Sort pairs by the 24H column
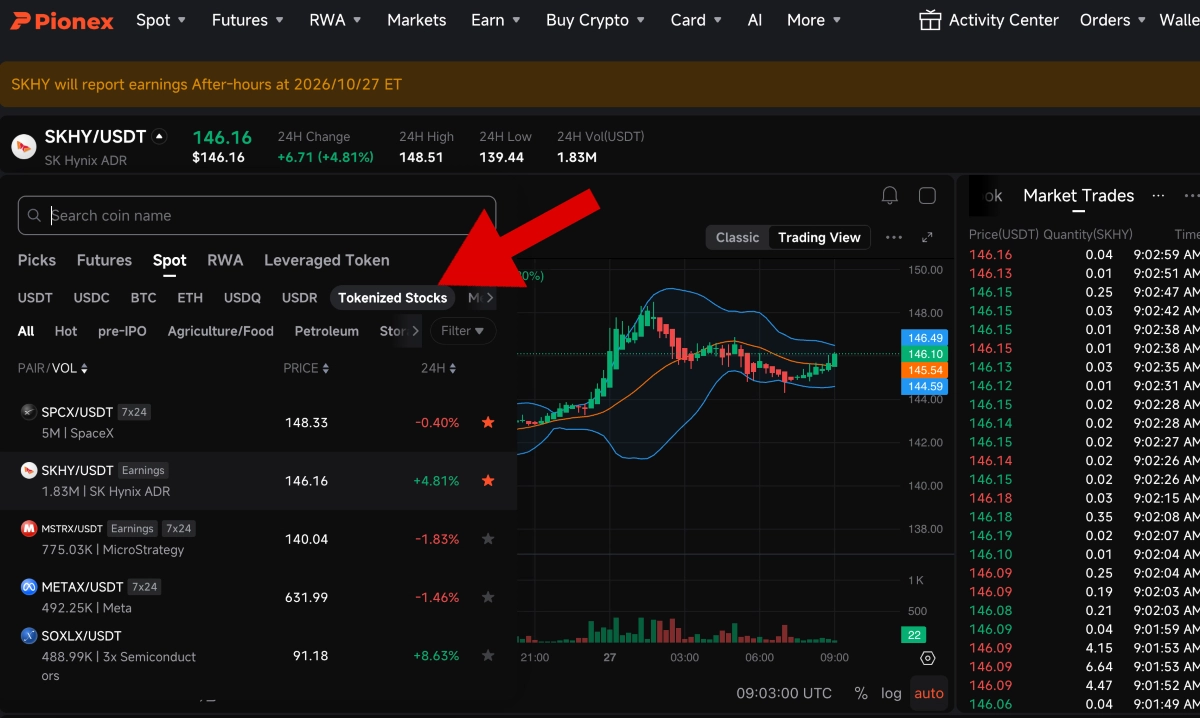Screen dimensions: 1200x718 point(439,368)
